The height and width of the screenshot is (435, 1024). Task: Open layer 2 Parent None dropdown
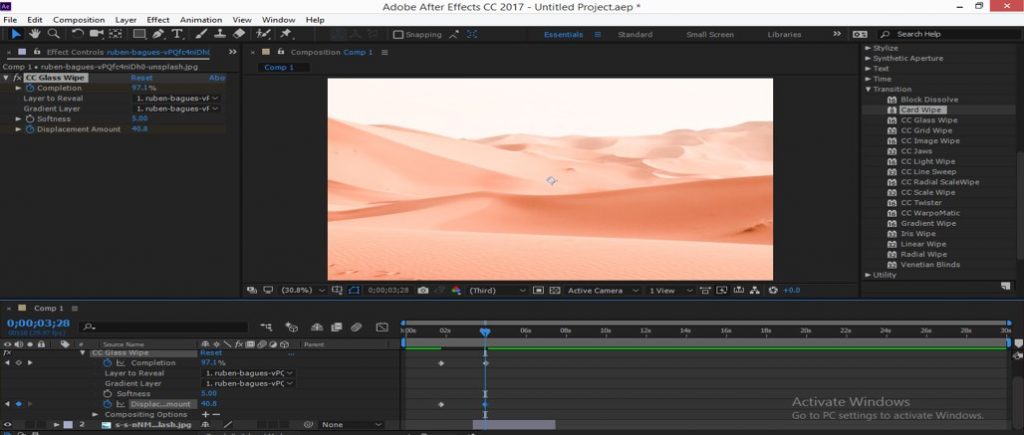[x=351, y=425]
